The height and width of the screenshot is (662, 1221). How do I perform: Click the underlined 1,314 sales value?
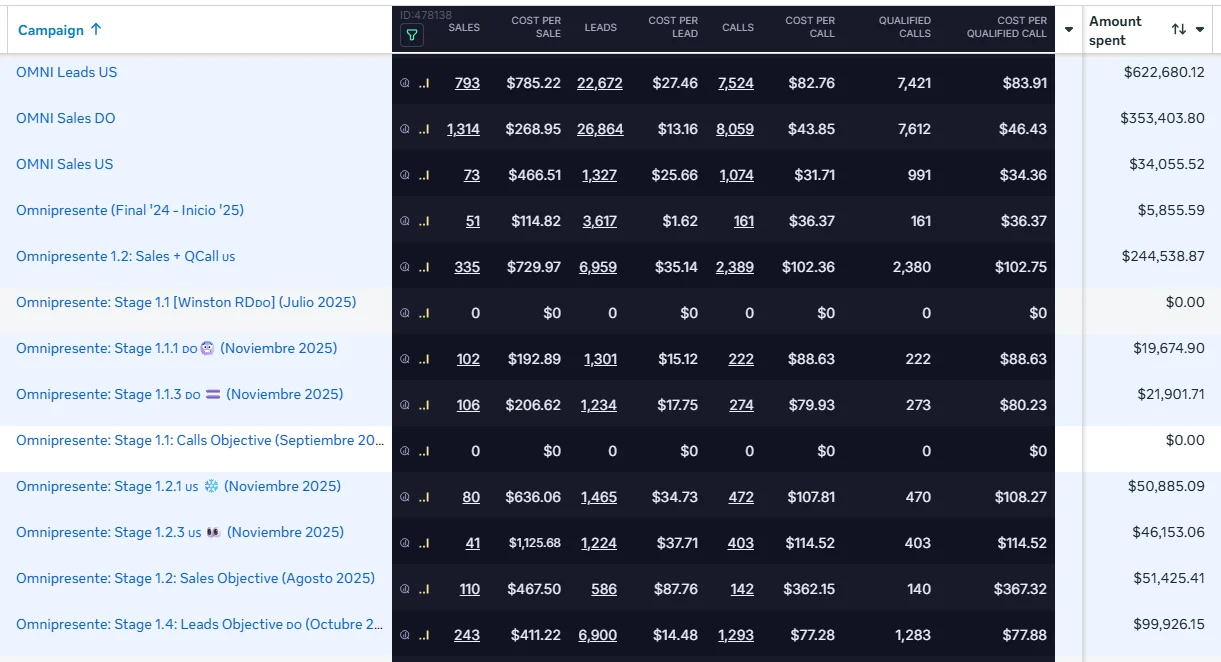(x=463, y=129)
